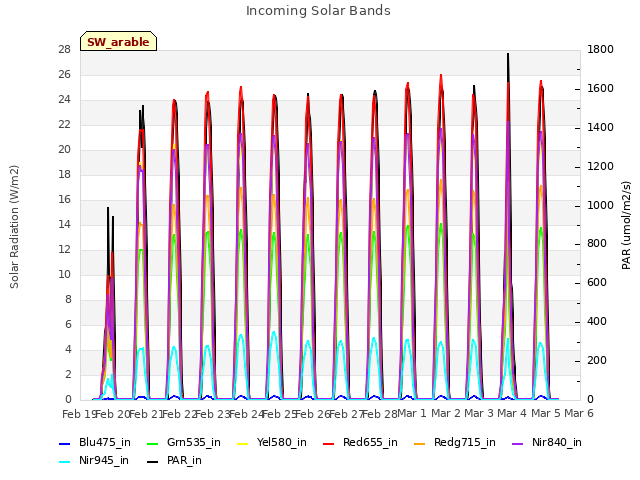The image size is (640, 480).
Task: Click the Feb 19 x-axis date label
Action: pyautogui.click(x=79, y=414)
